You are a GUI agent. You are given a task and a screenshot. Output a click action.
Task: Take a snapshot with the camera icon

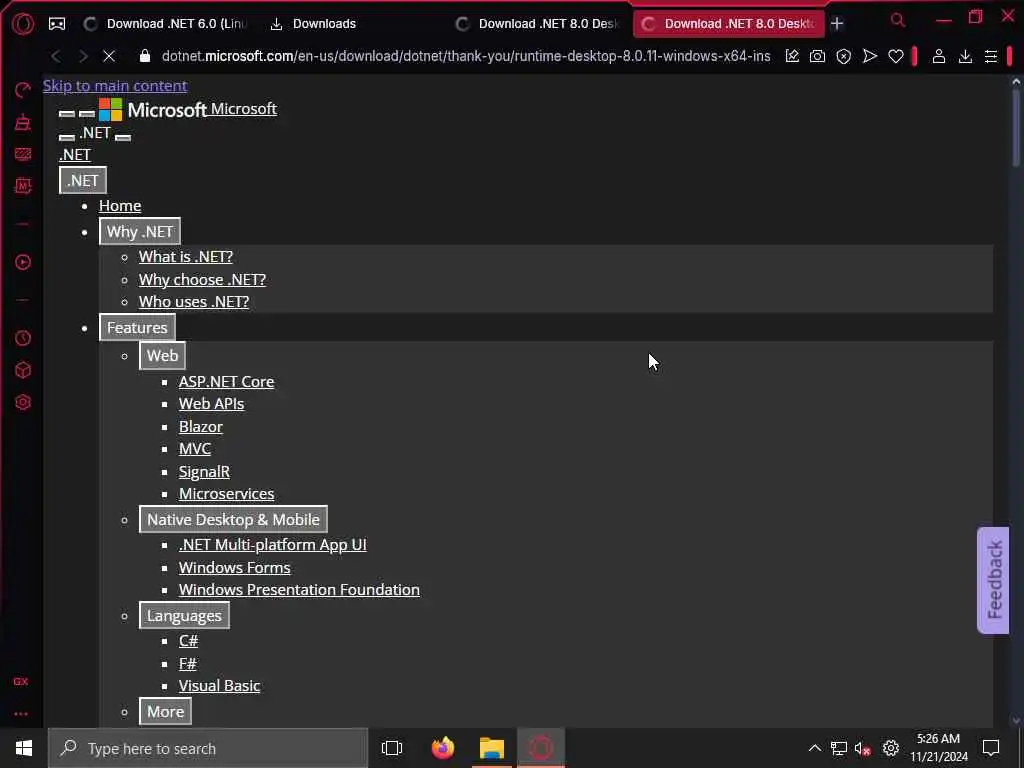click(817, 56)
